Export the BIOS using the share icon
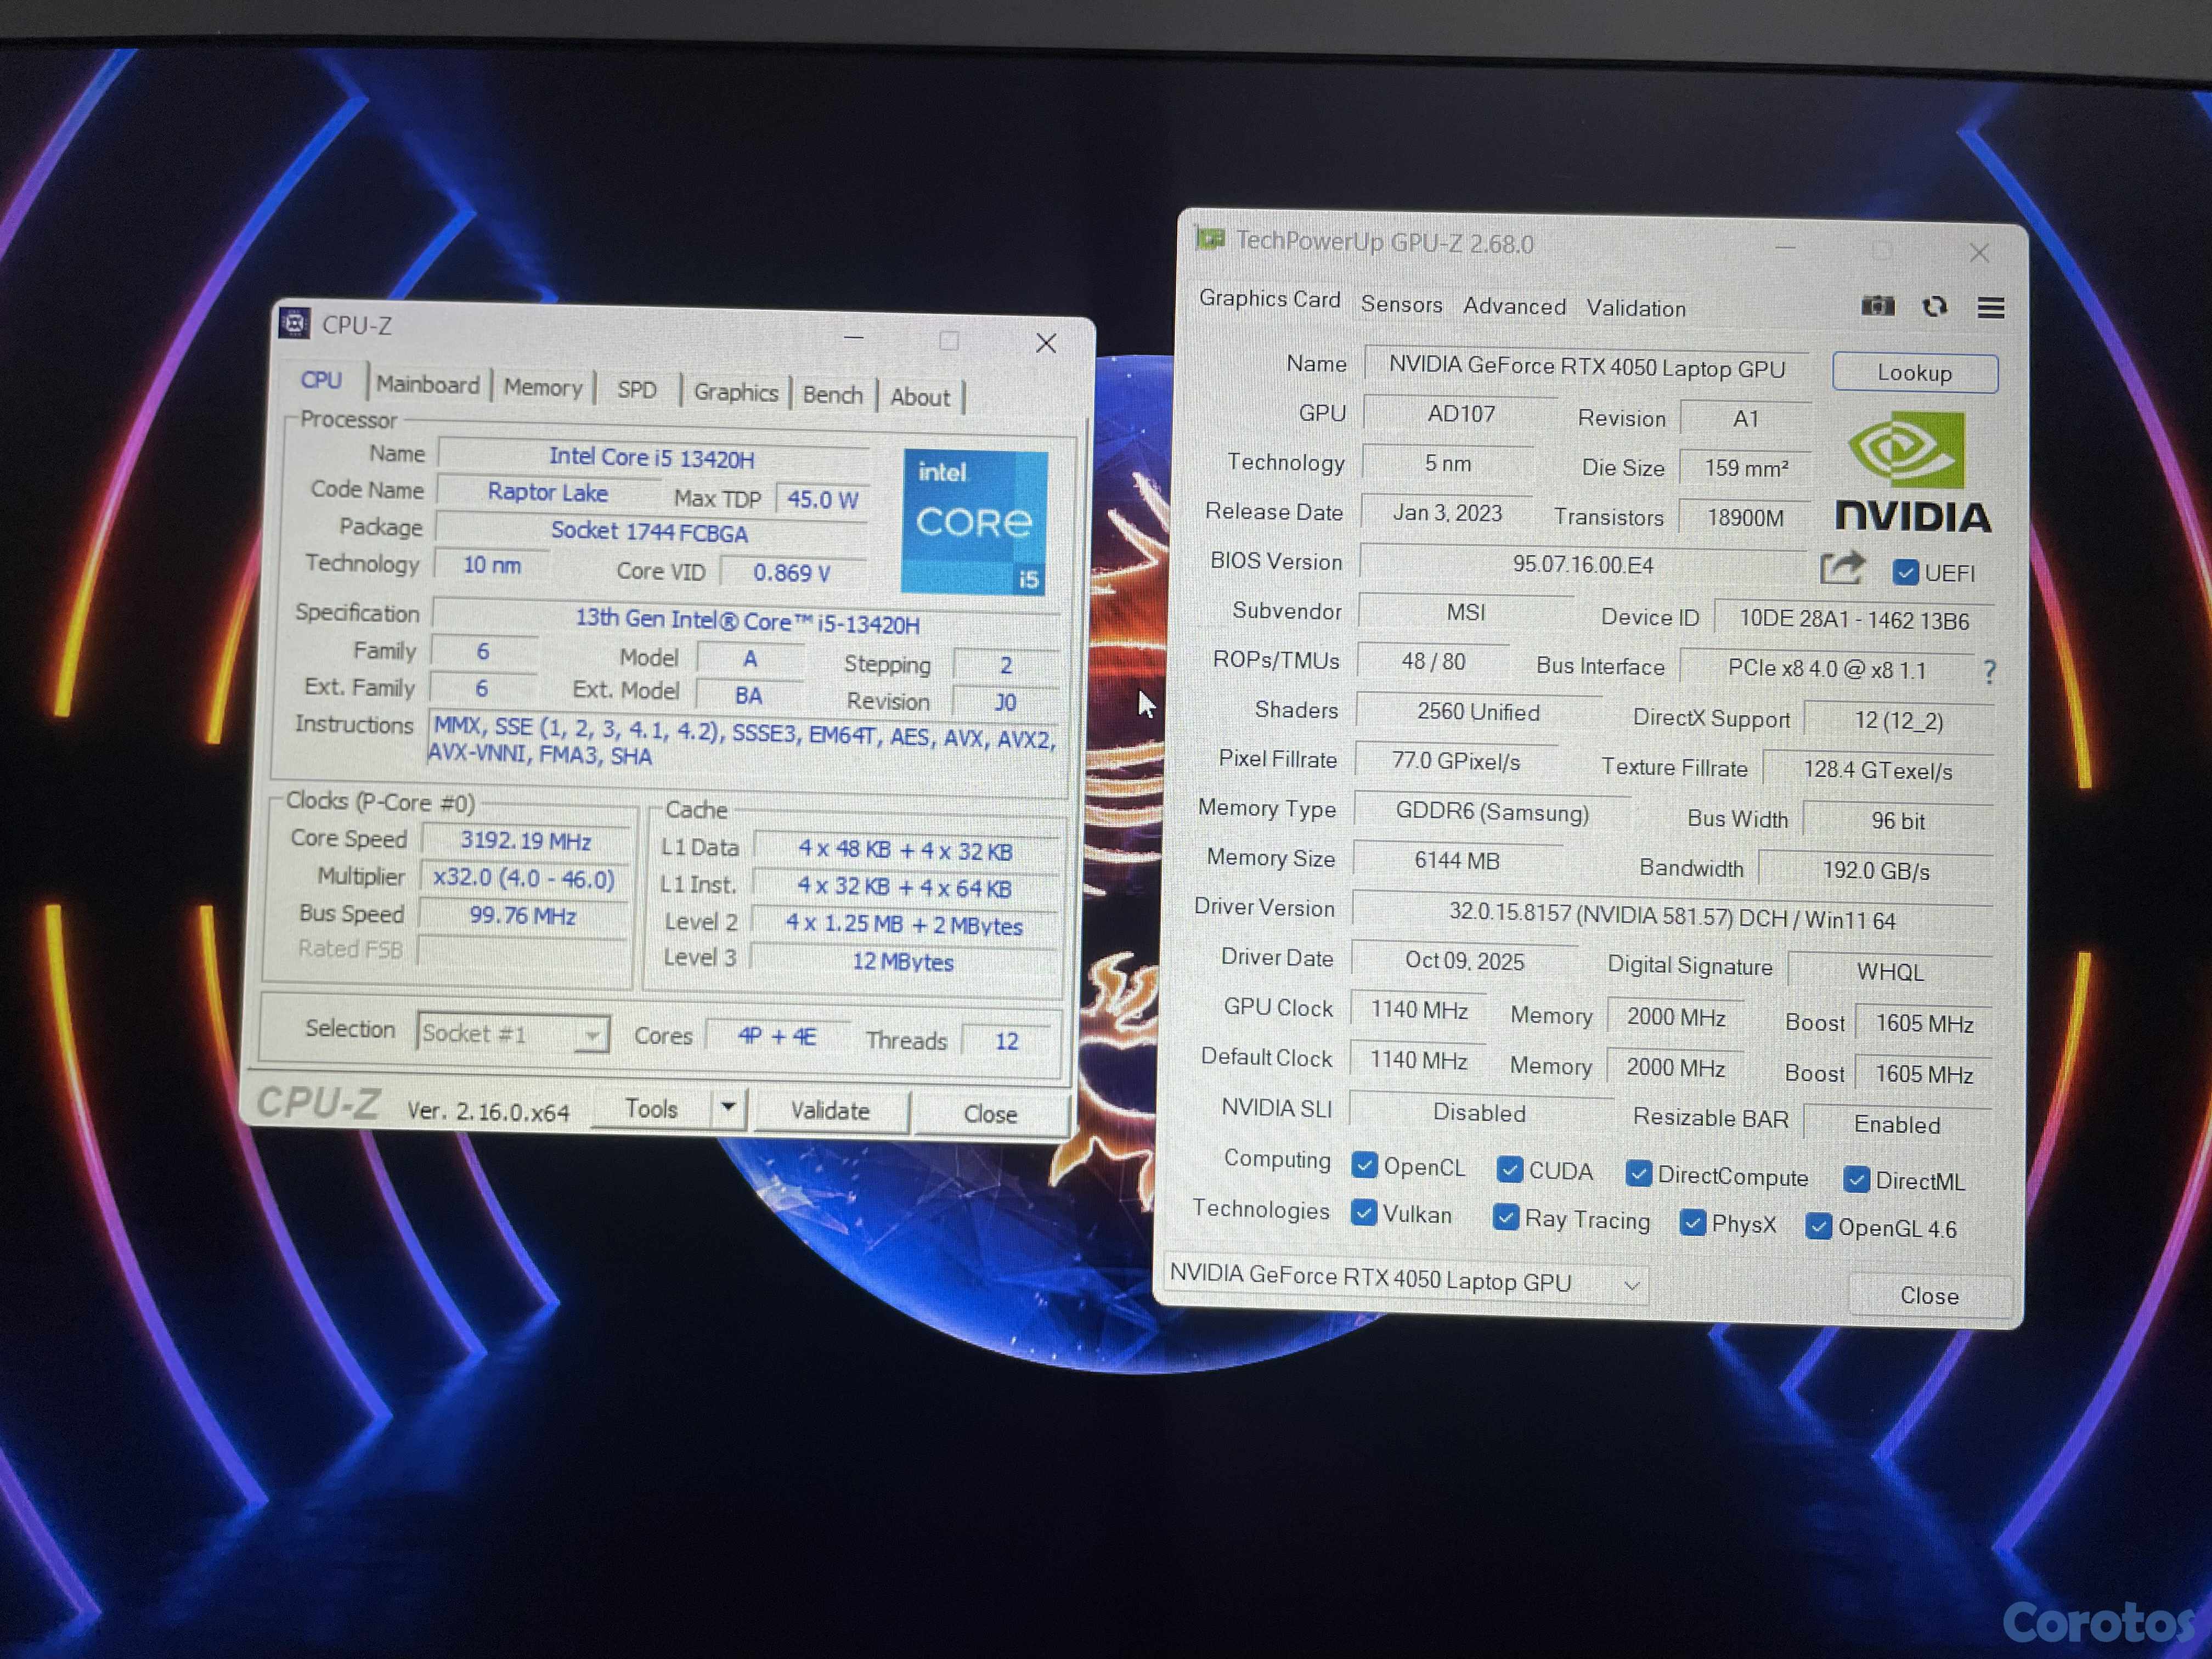This screenshot has width=2212, height=1659. [1843, 567]
